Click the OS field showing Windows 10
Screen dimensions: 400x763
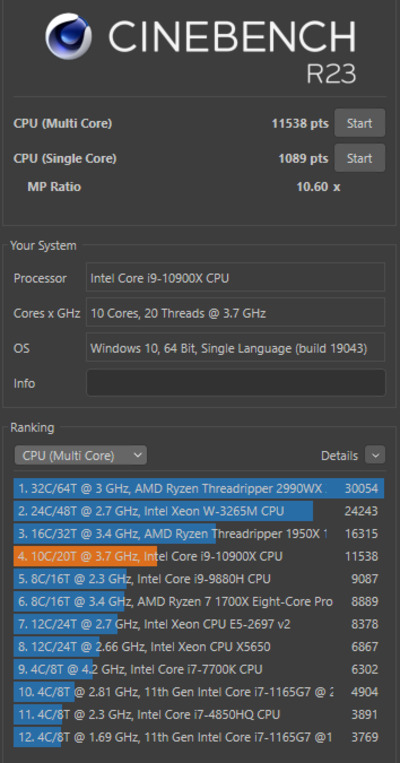coord(236,348)
